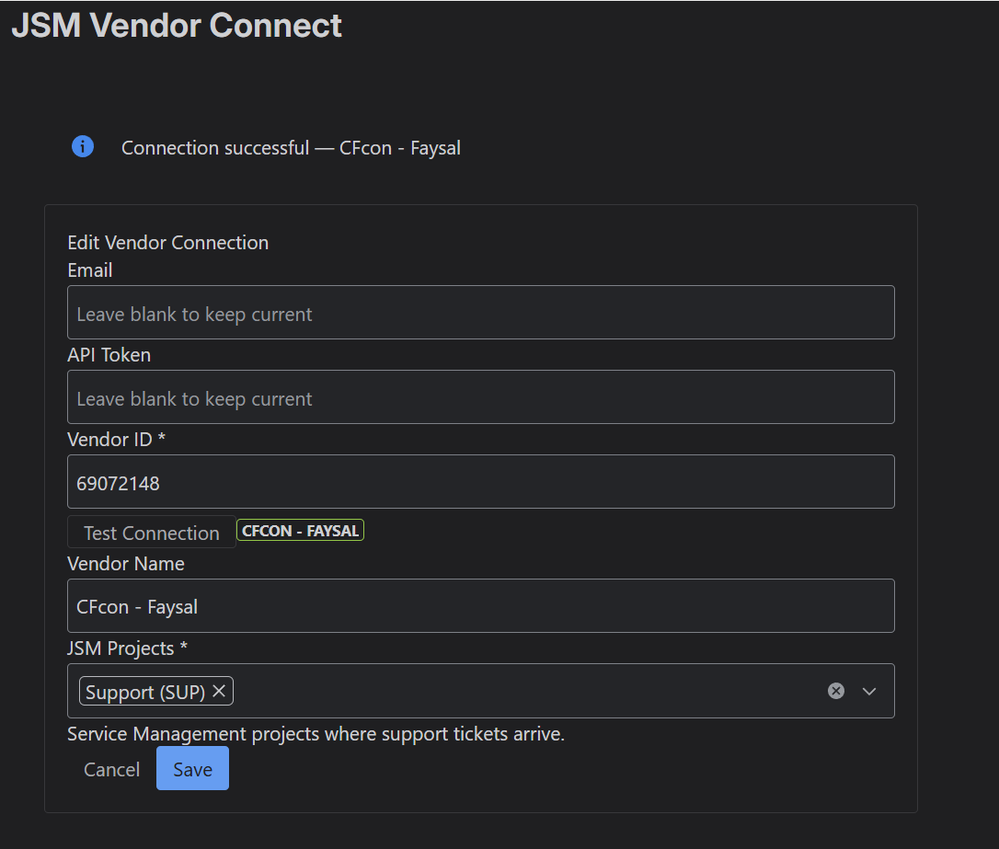Click the Vendor ID field containing 69072148

[x=481, y=482]
